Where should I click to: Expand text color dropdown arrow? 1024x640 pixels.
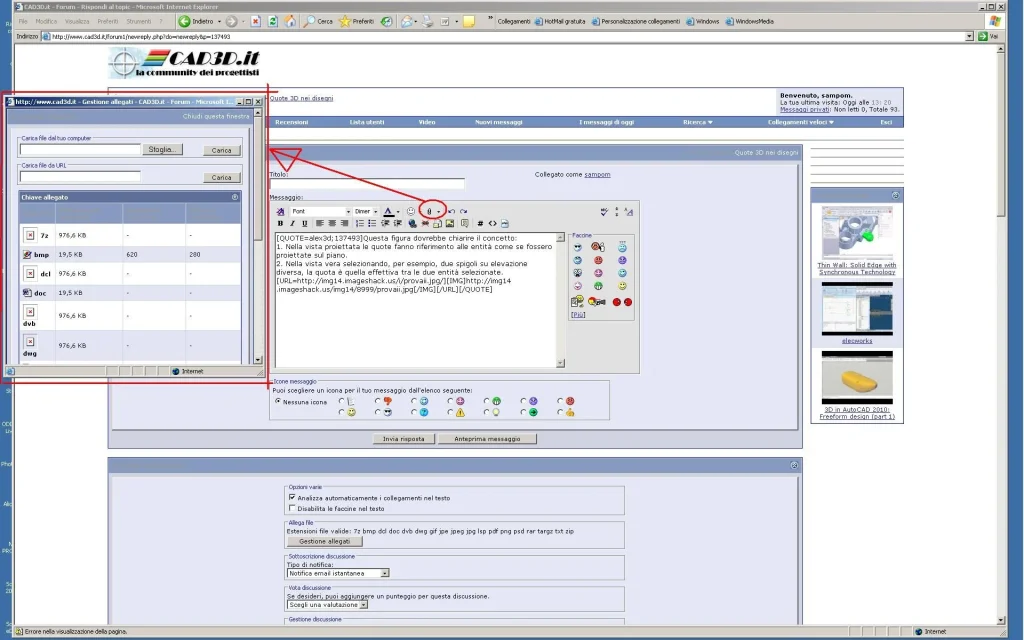pos(398,212)
